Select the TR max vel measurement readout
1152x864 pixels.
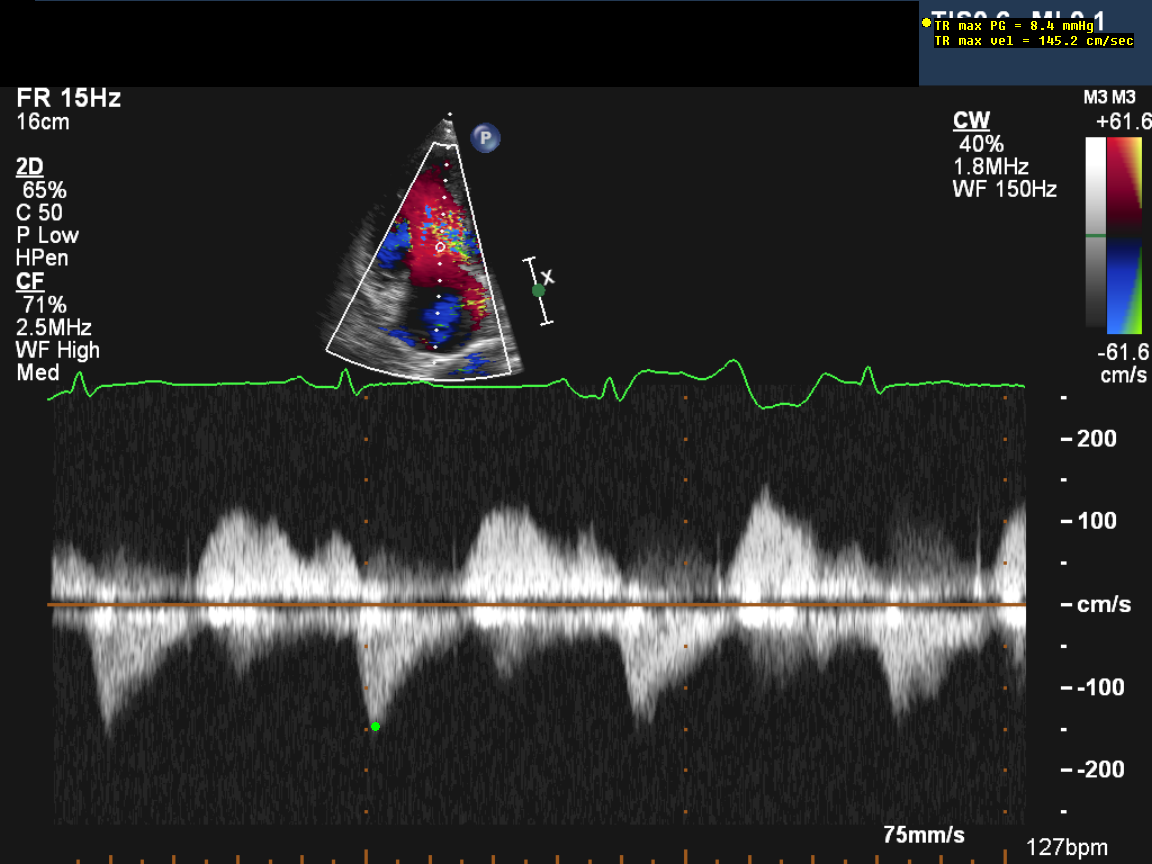(1034, 41)
